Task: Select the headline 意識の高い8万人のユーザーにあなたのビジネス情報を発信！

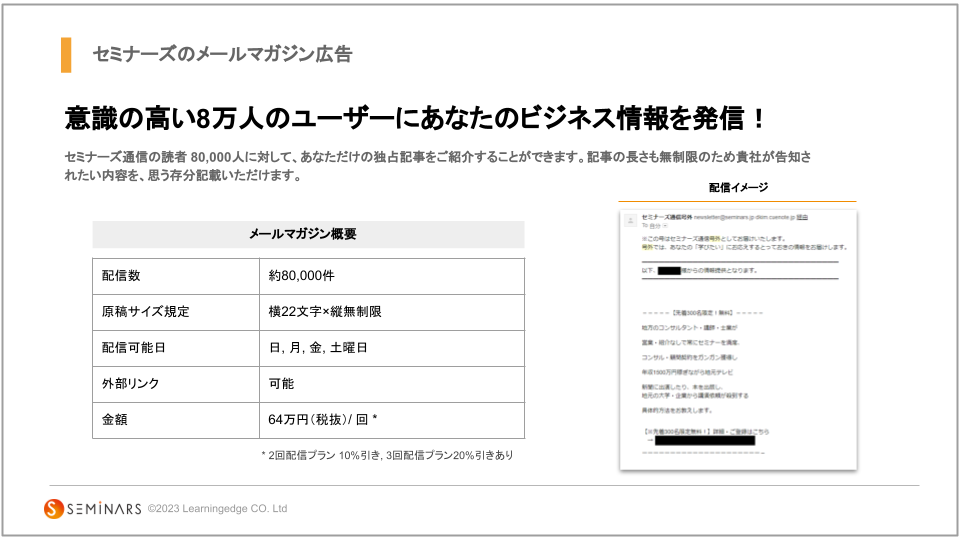Action: pos(414,118)
